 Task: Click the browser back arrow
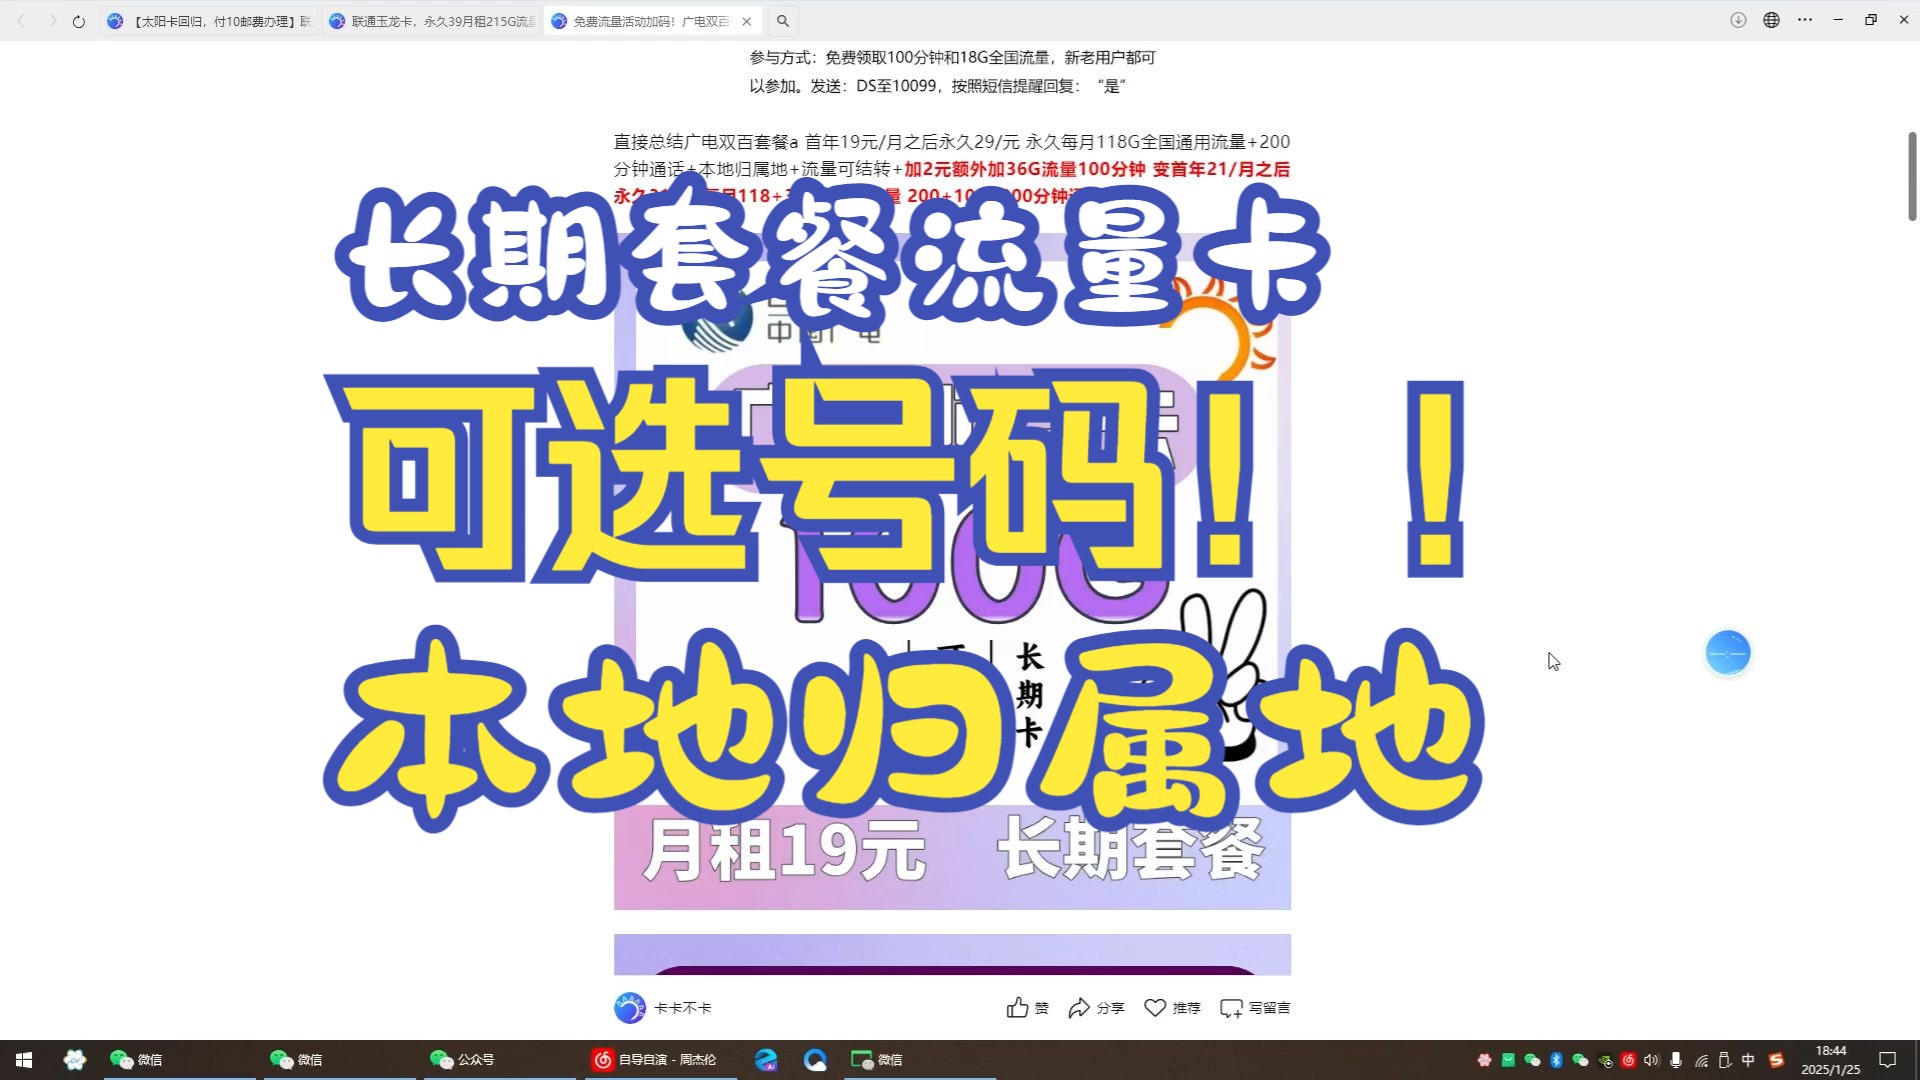pos(21,21)
